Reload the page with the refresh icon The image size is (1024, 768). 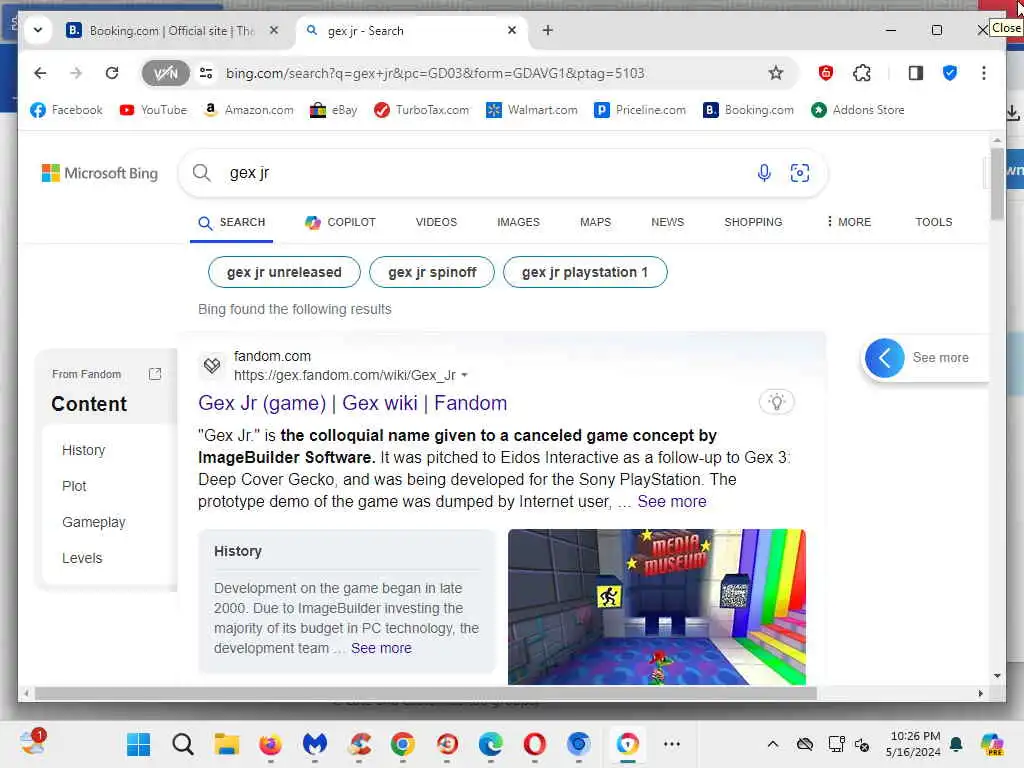112,73
